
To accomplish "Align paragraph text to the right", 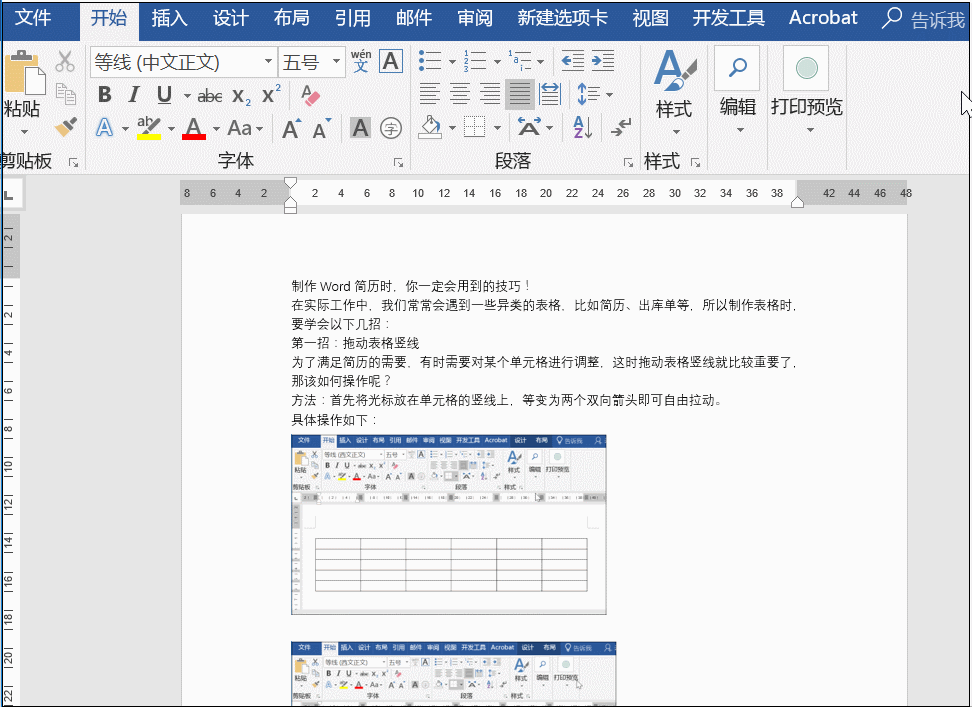I will [490, 94].
